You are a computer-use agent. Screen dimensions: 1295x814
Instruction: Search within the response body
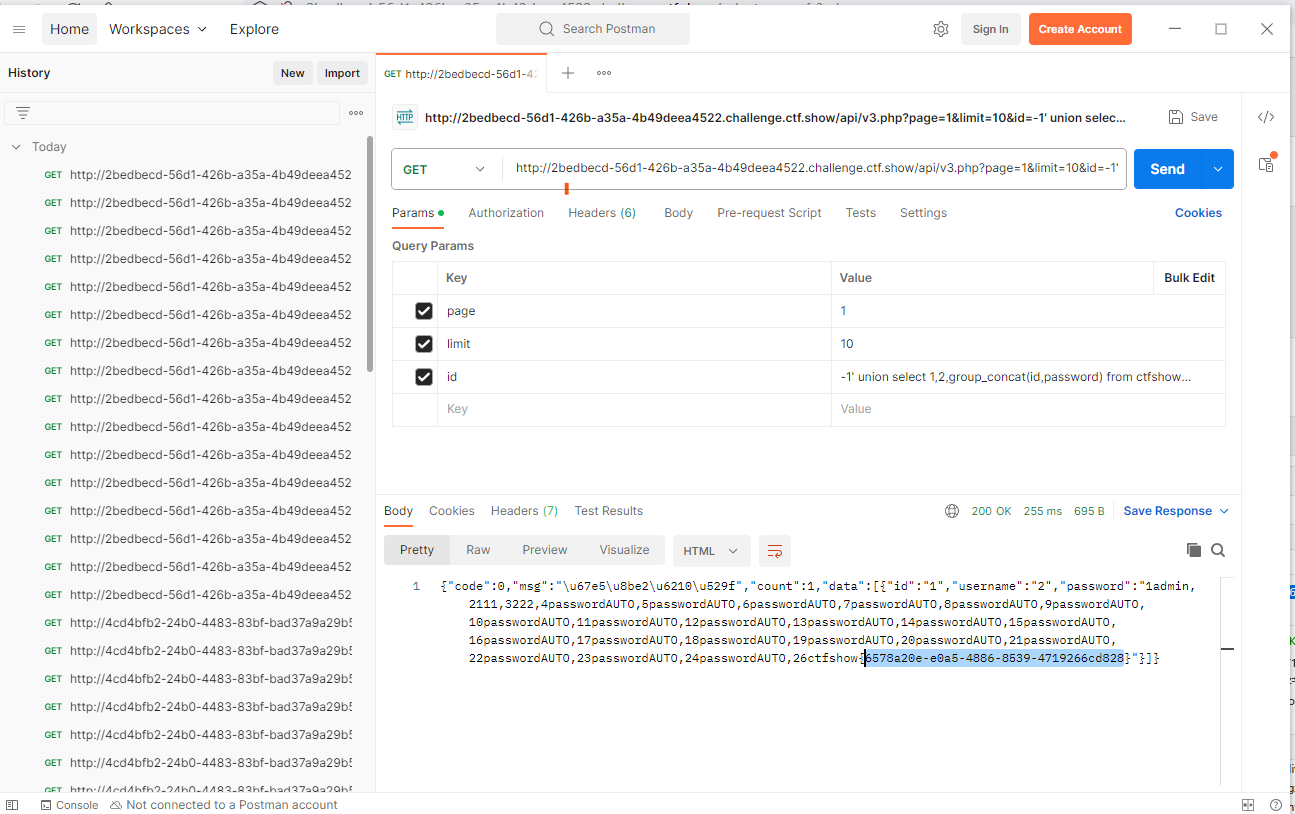coord(1218,550)
